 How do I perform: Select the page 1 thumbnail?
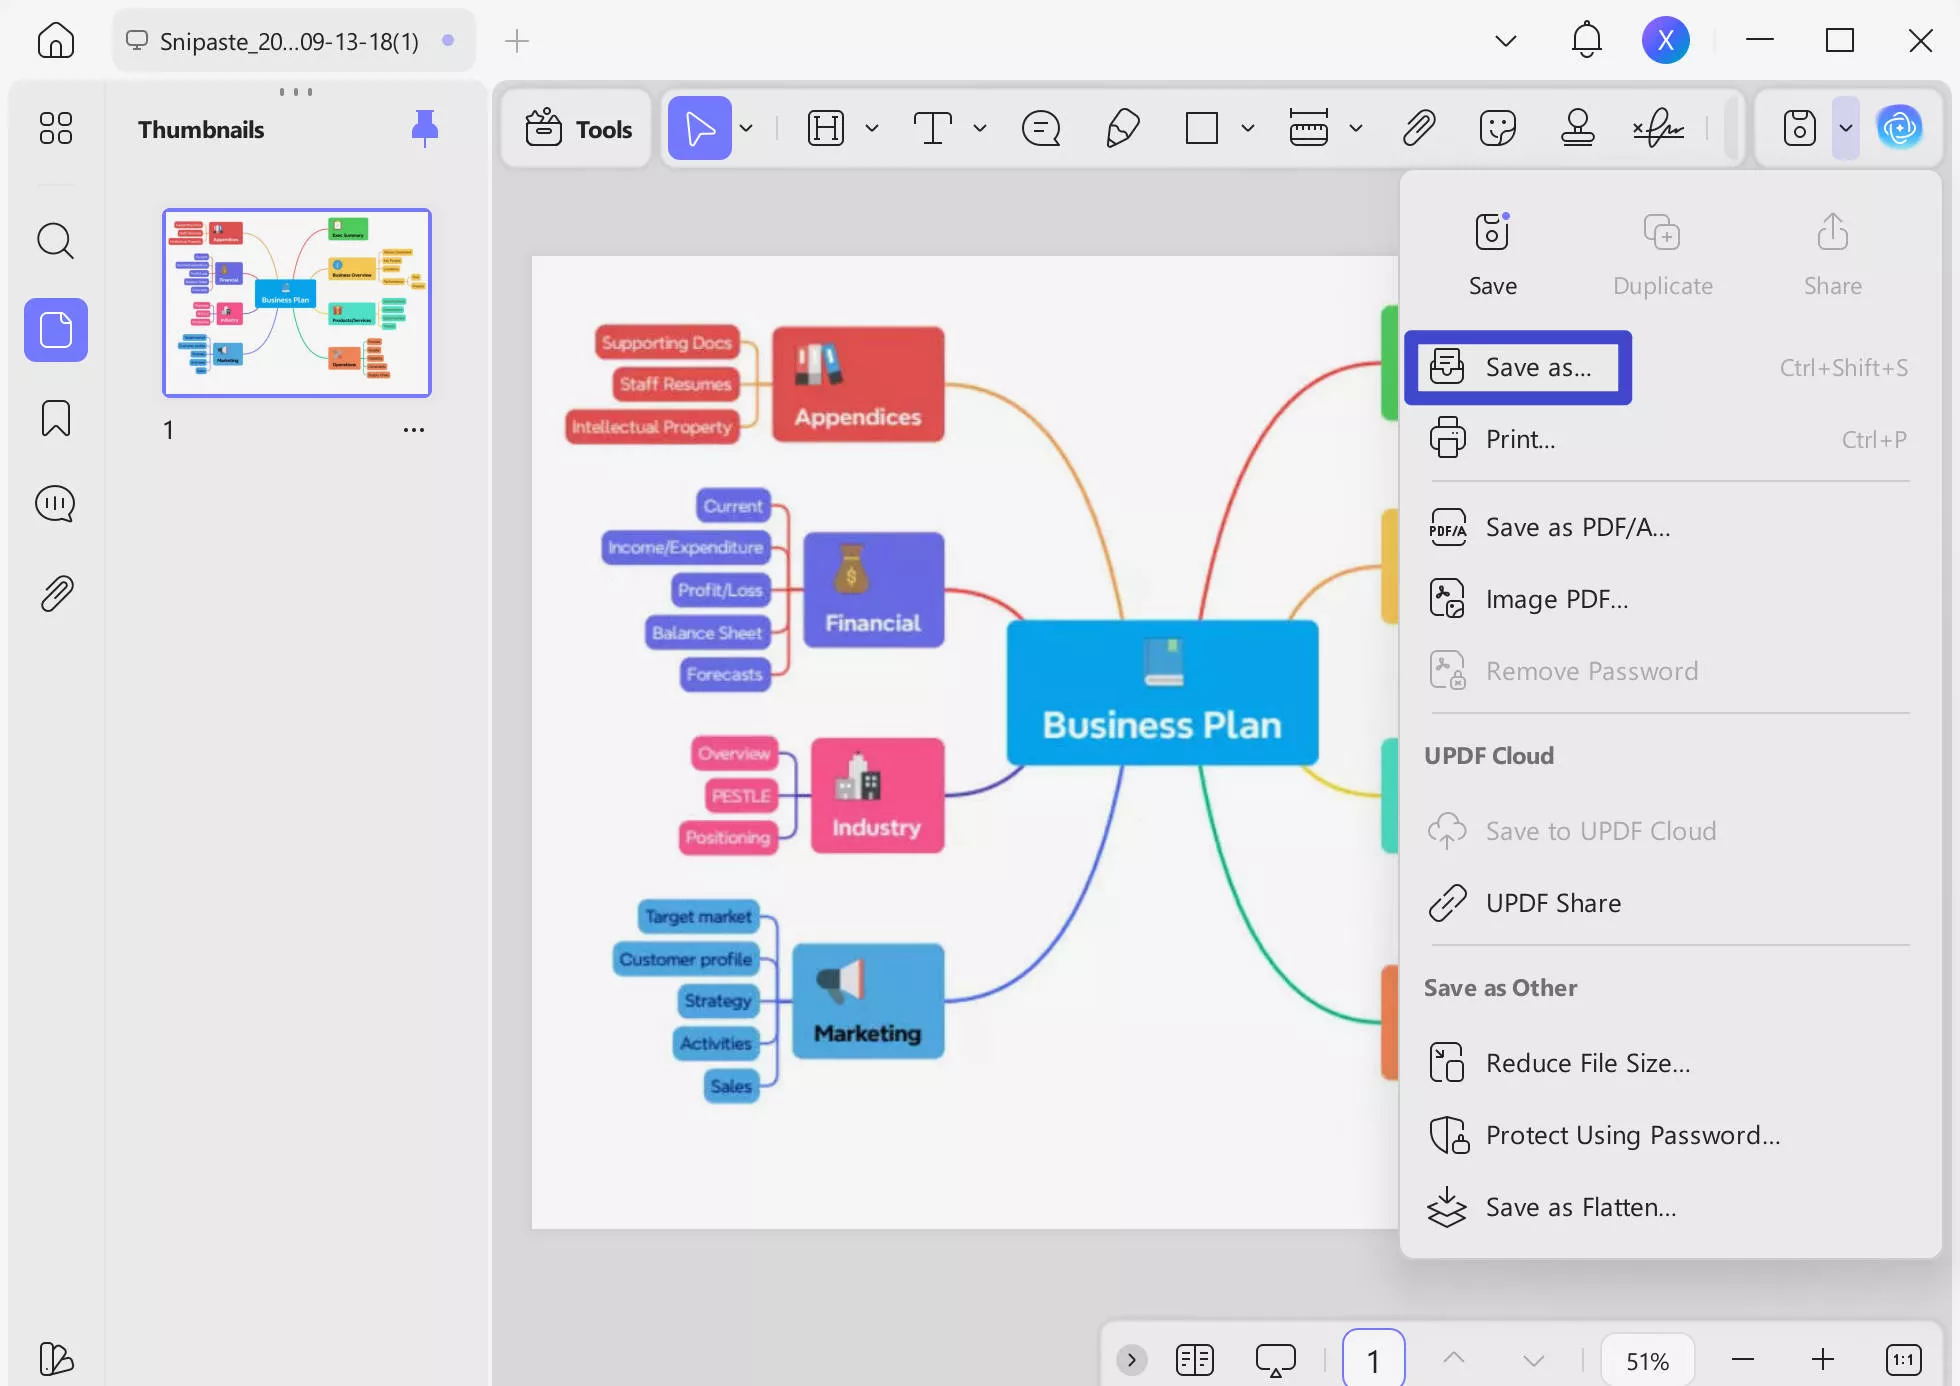click(x=296, y=303)
